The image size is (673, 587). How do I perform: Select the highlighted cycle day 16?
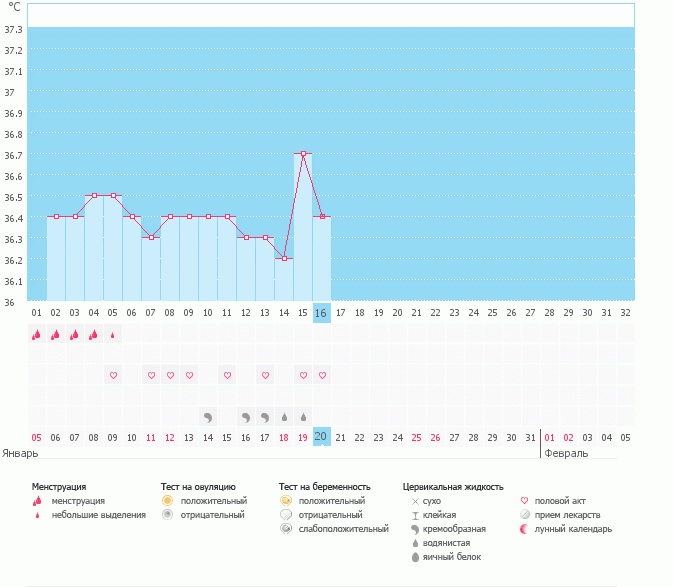tap(321, 313)
